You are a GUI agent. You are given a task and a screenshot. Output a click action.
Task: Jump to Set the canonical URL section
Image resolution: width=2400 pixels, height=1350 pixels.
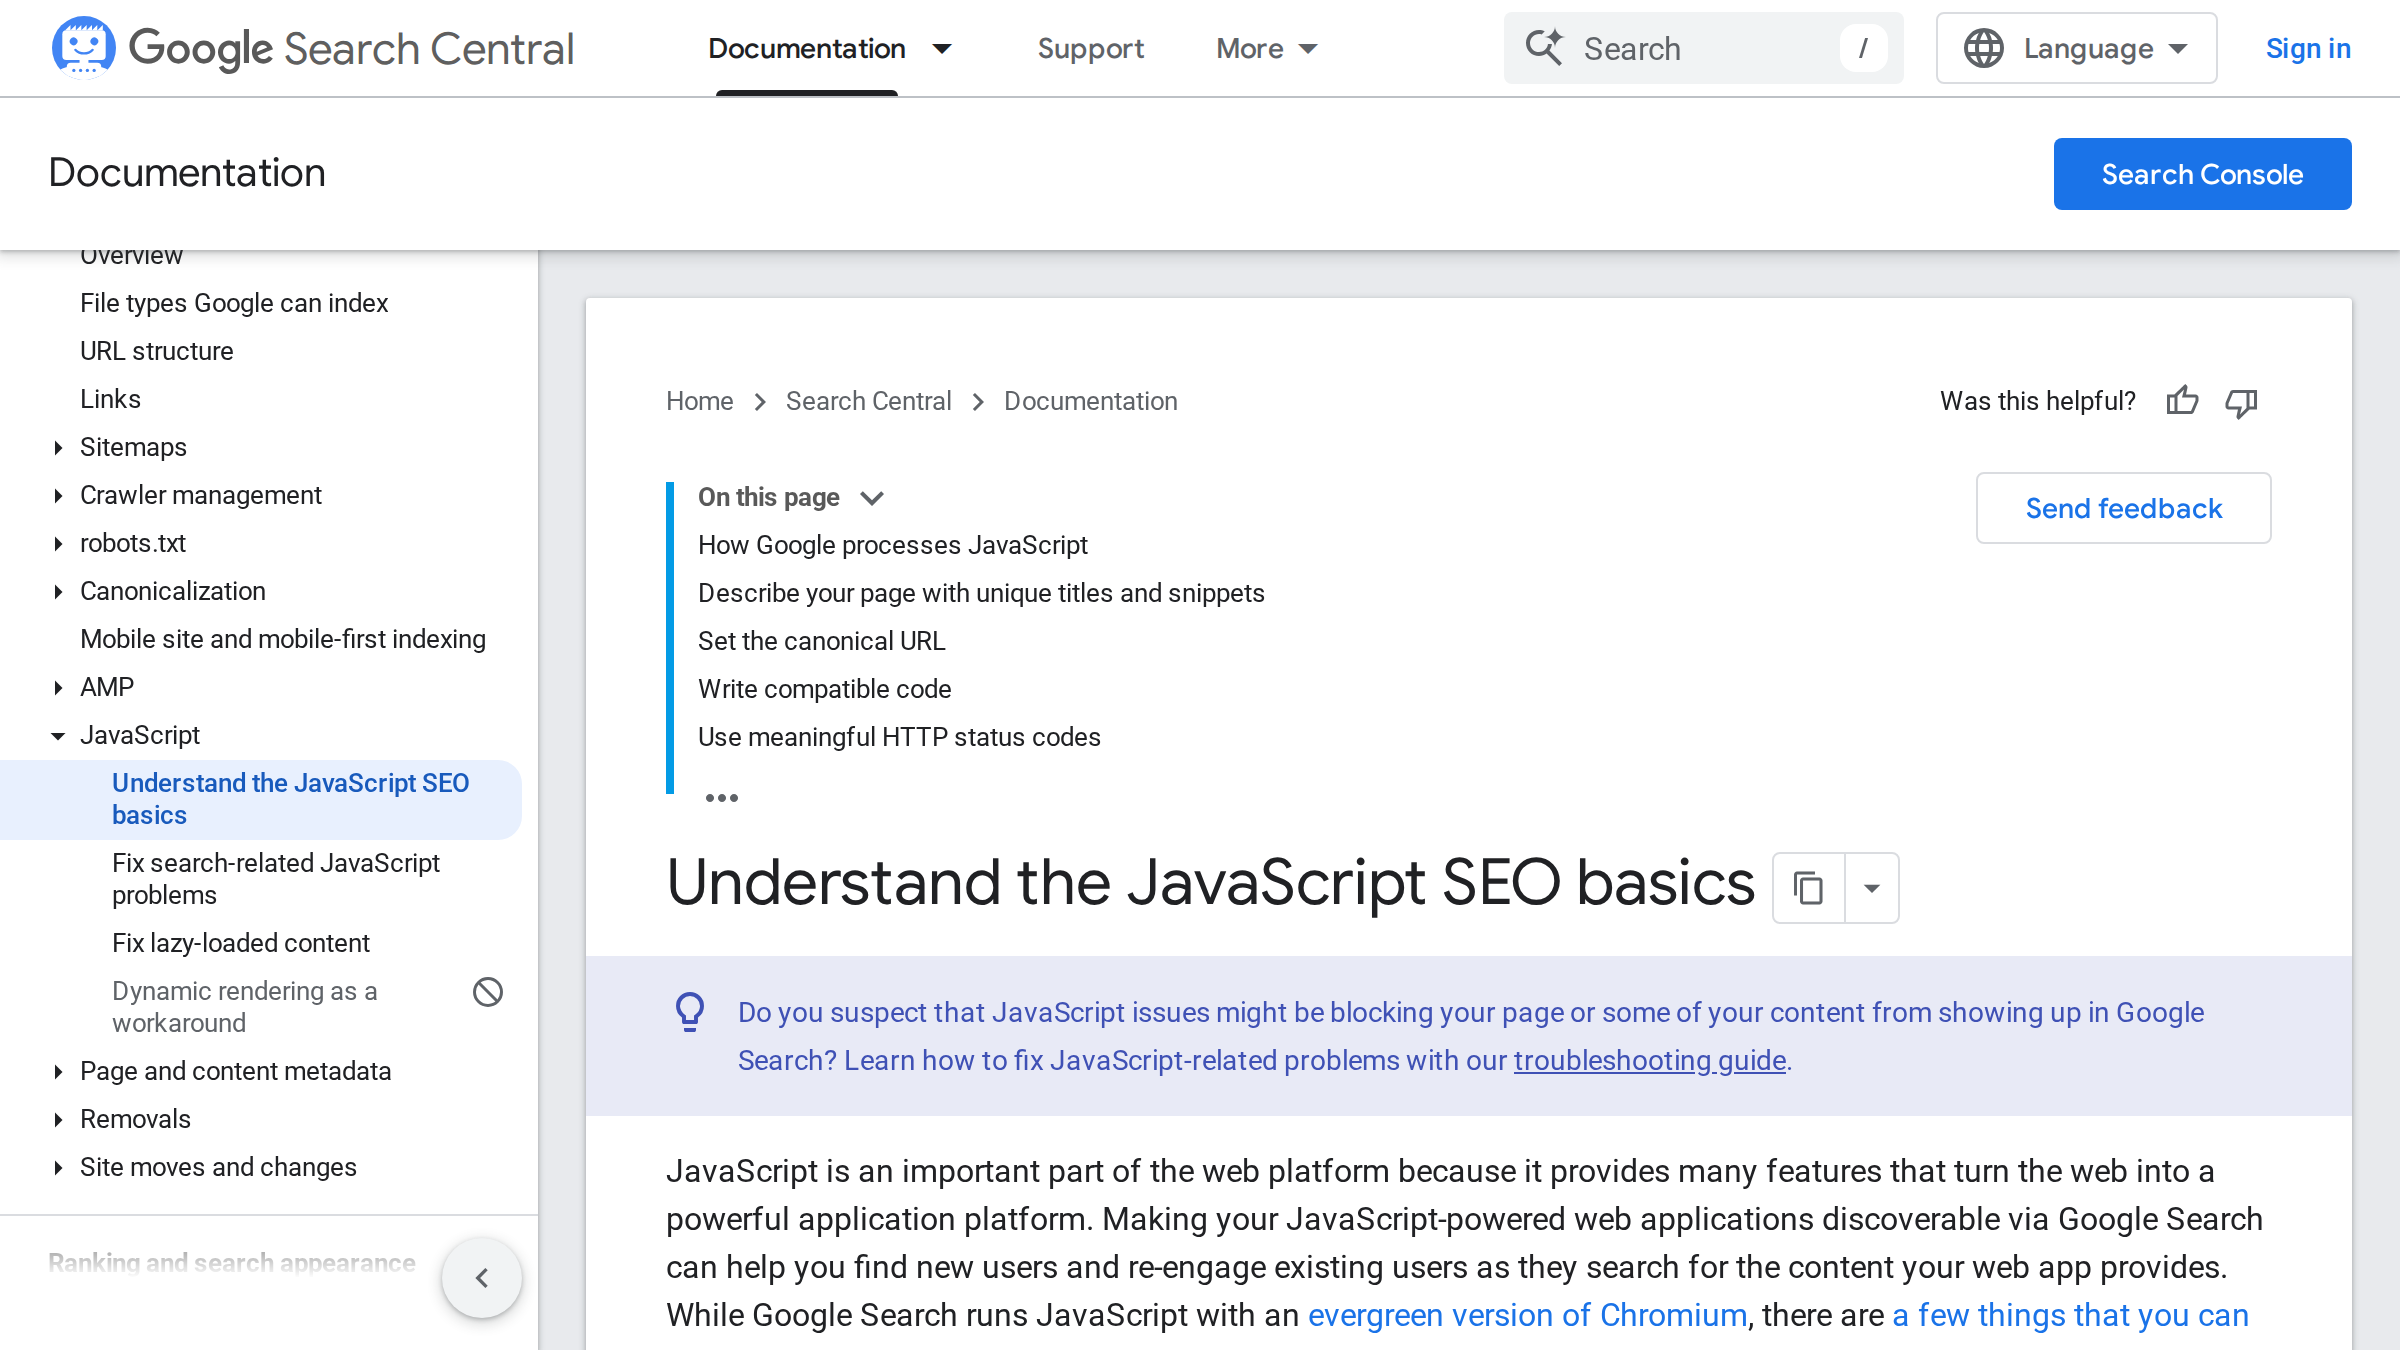click(821, 641)
